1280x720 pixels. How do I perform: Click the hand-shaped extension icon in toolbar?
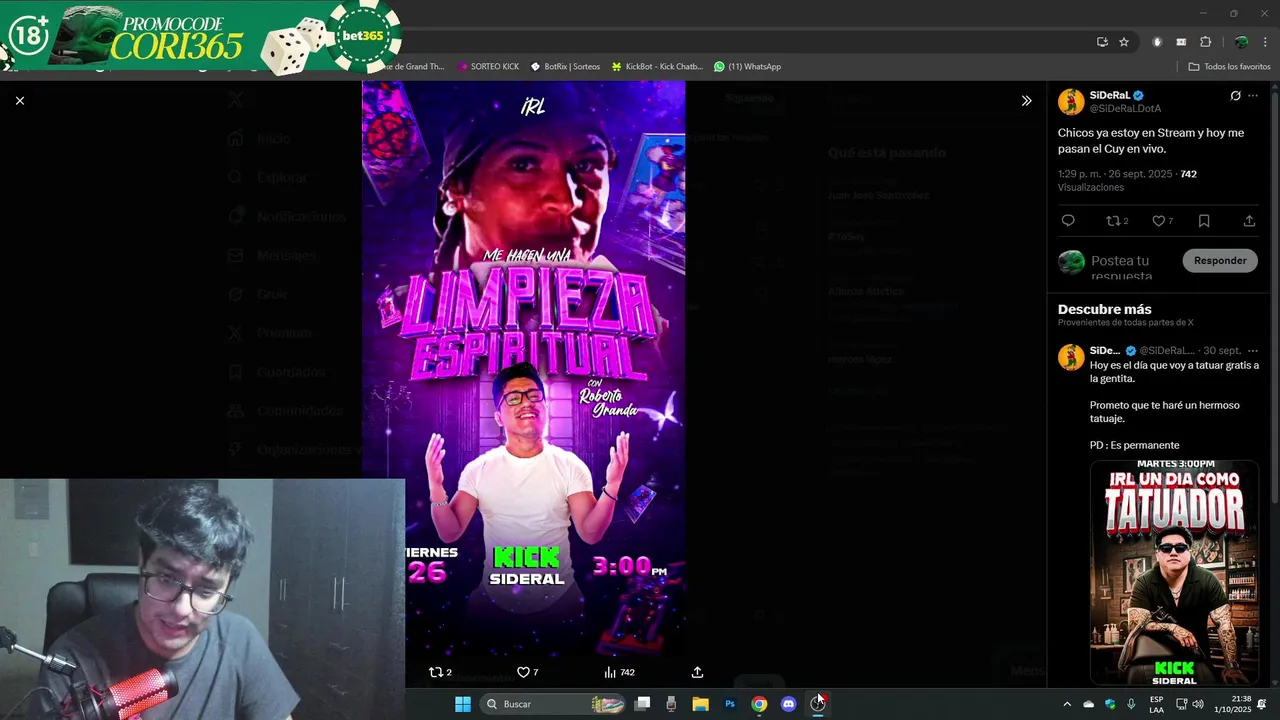tap(1157, 42)
